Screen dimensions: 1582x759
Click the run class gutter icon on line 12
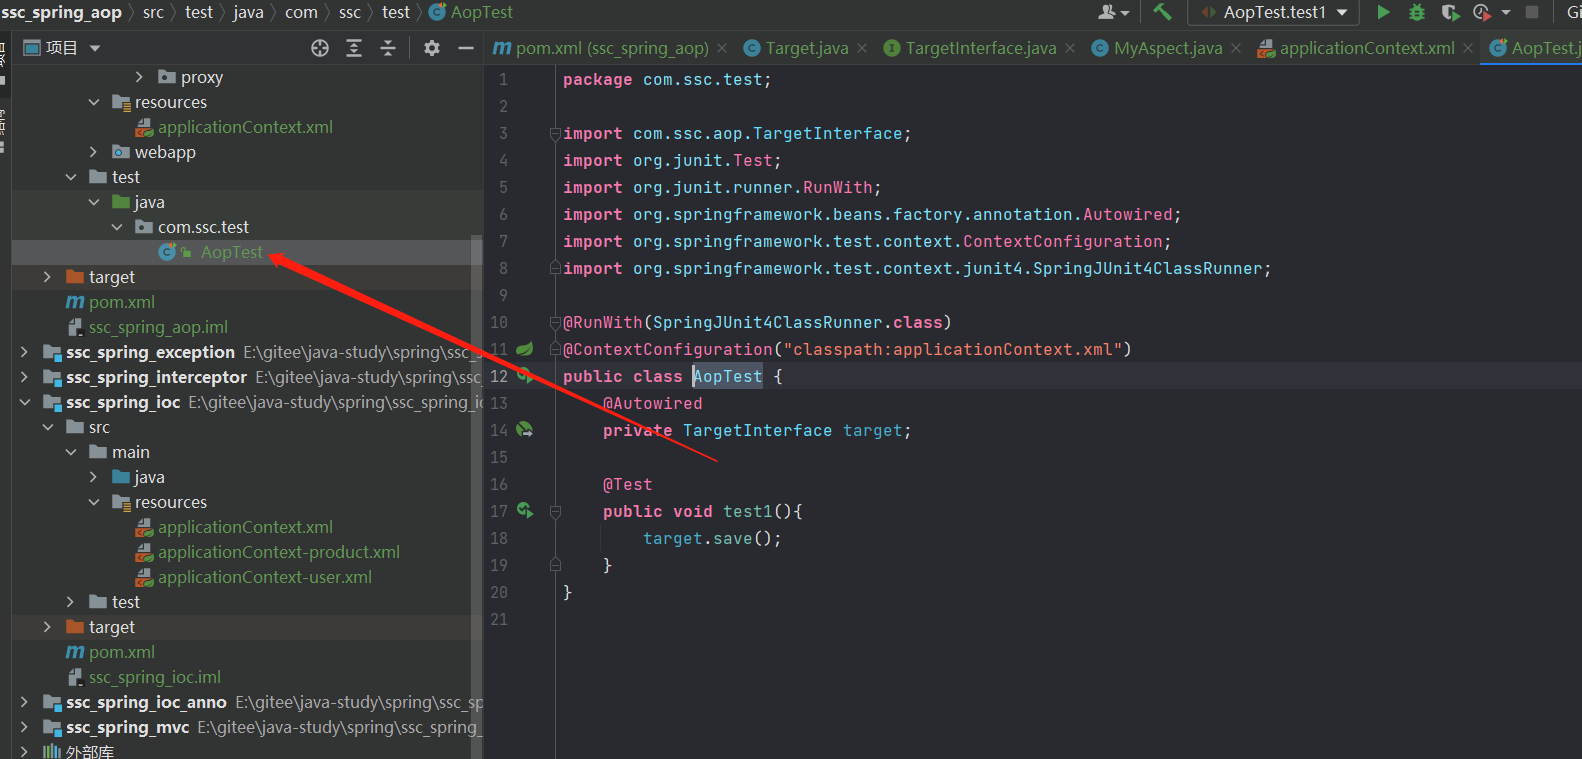click(x=524, y=376)
